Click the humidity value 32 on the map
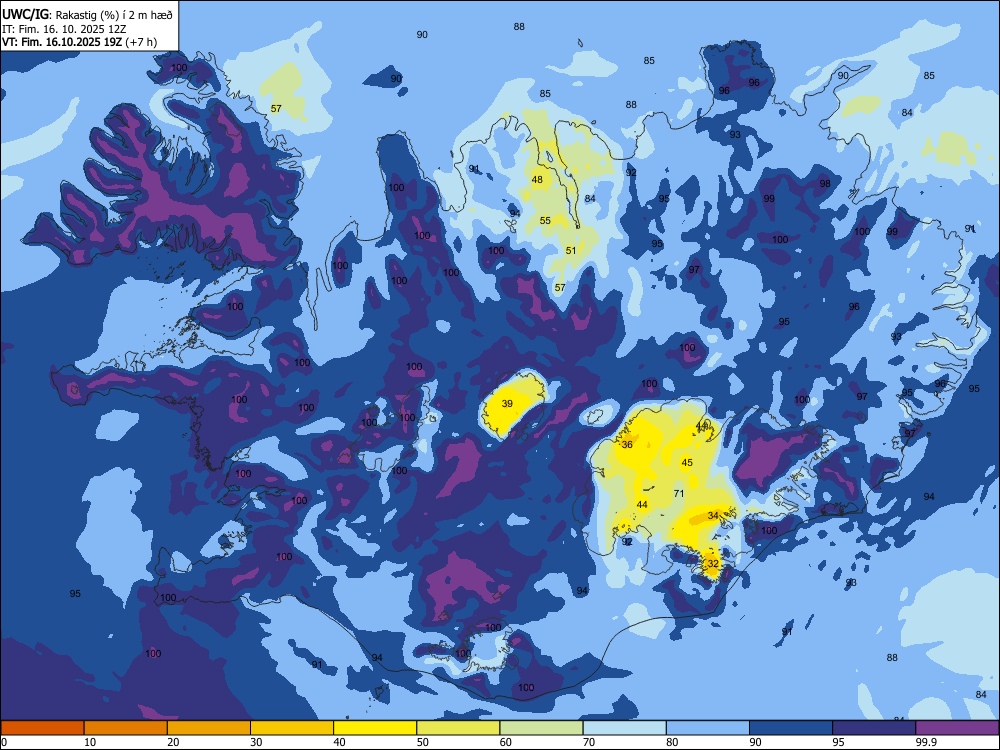1000x750 pixels. (713, 564)
